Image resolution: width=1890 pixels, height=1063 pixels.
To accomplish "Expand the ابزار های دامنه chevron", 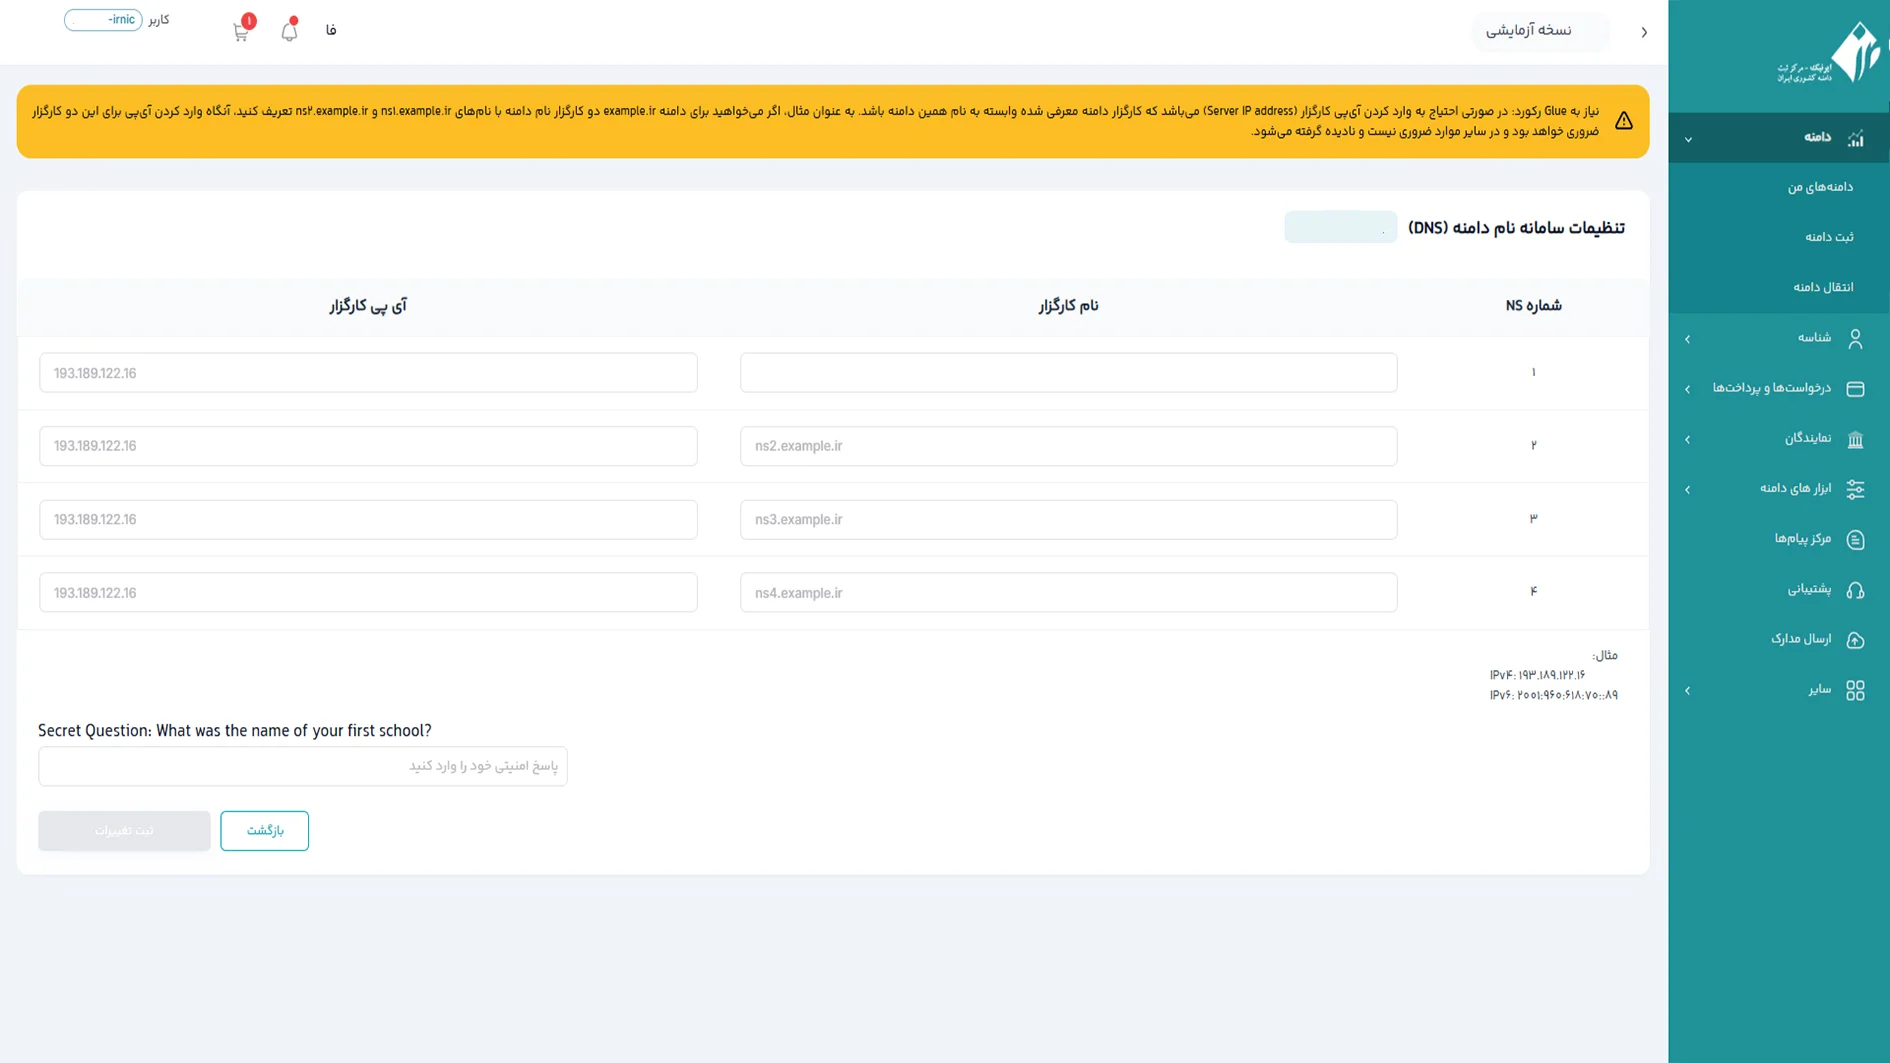I will click(1688, 490).
